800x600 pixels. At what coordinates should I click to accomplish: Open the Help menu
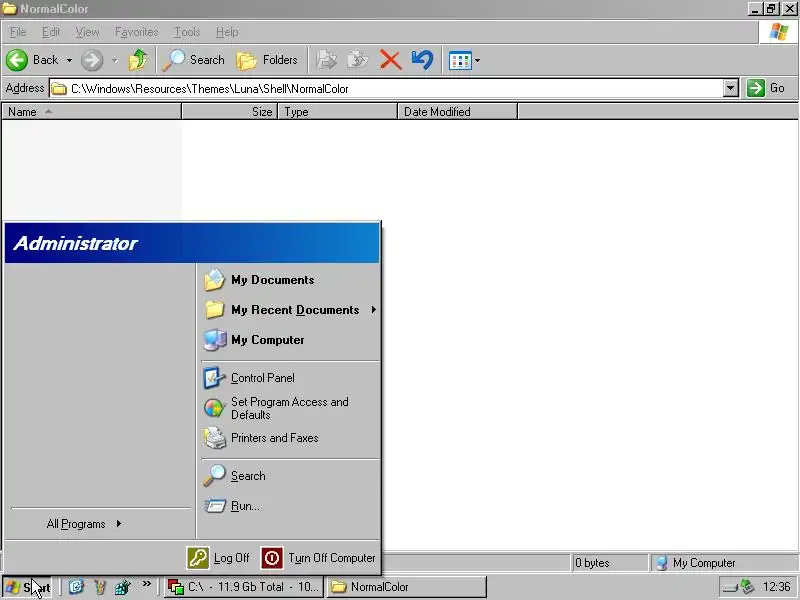(x=227, y=32)
